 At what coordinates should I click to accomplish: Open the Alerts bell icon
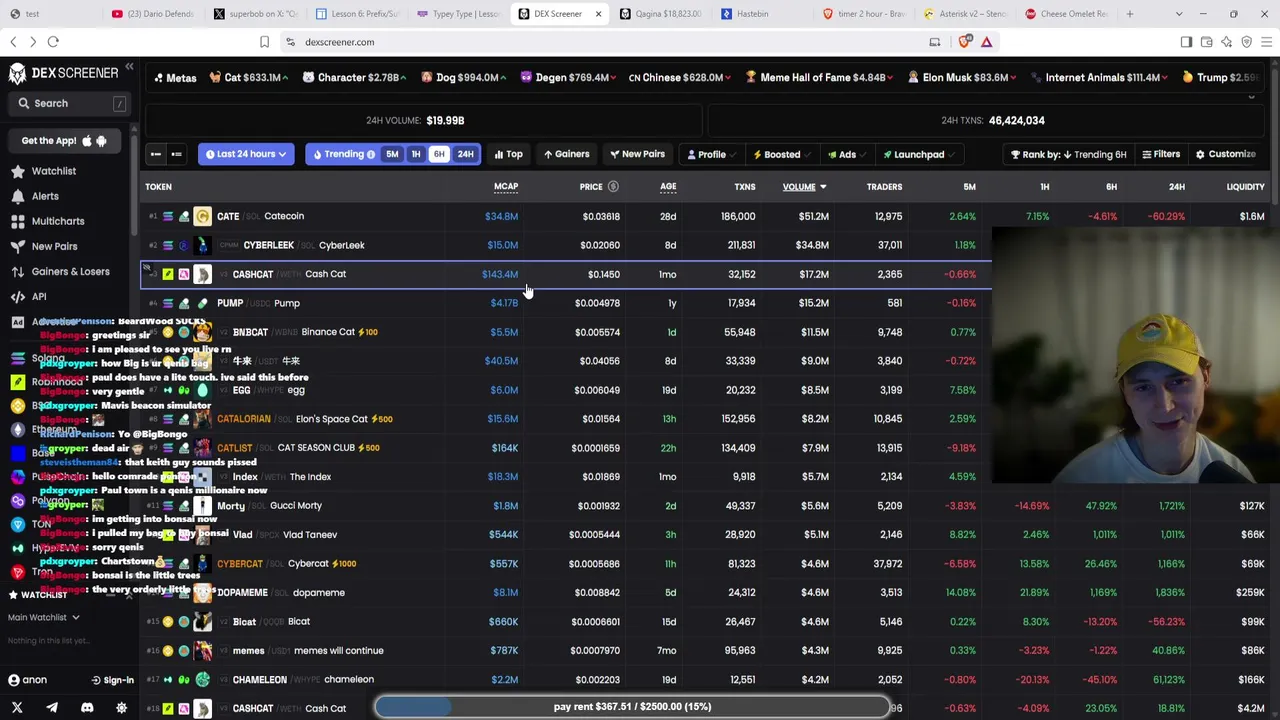tap(17, 196)
